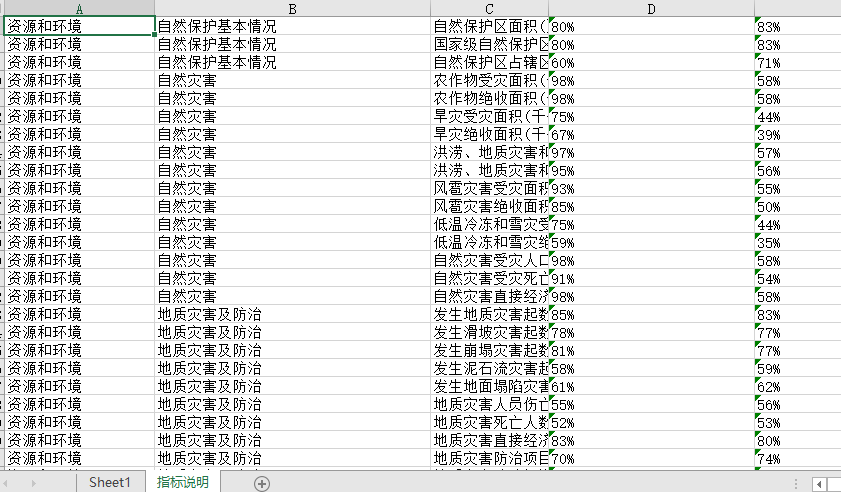
Task: Click the horizontal scrollbar left arrow
Action: (819, 484)
